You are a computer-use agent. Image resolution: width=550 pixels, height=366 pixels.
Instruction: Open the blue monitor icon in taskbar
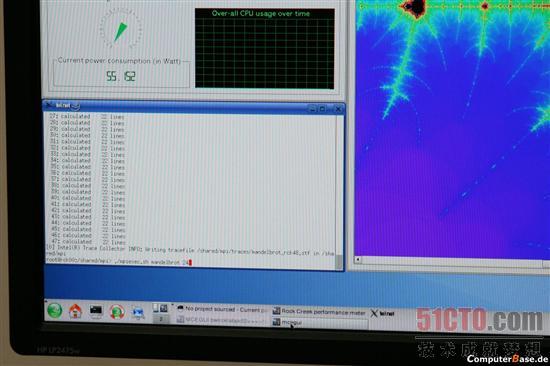point(138,312)
